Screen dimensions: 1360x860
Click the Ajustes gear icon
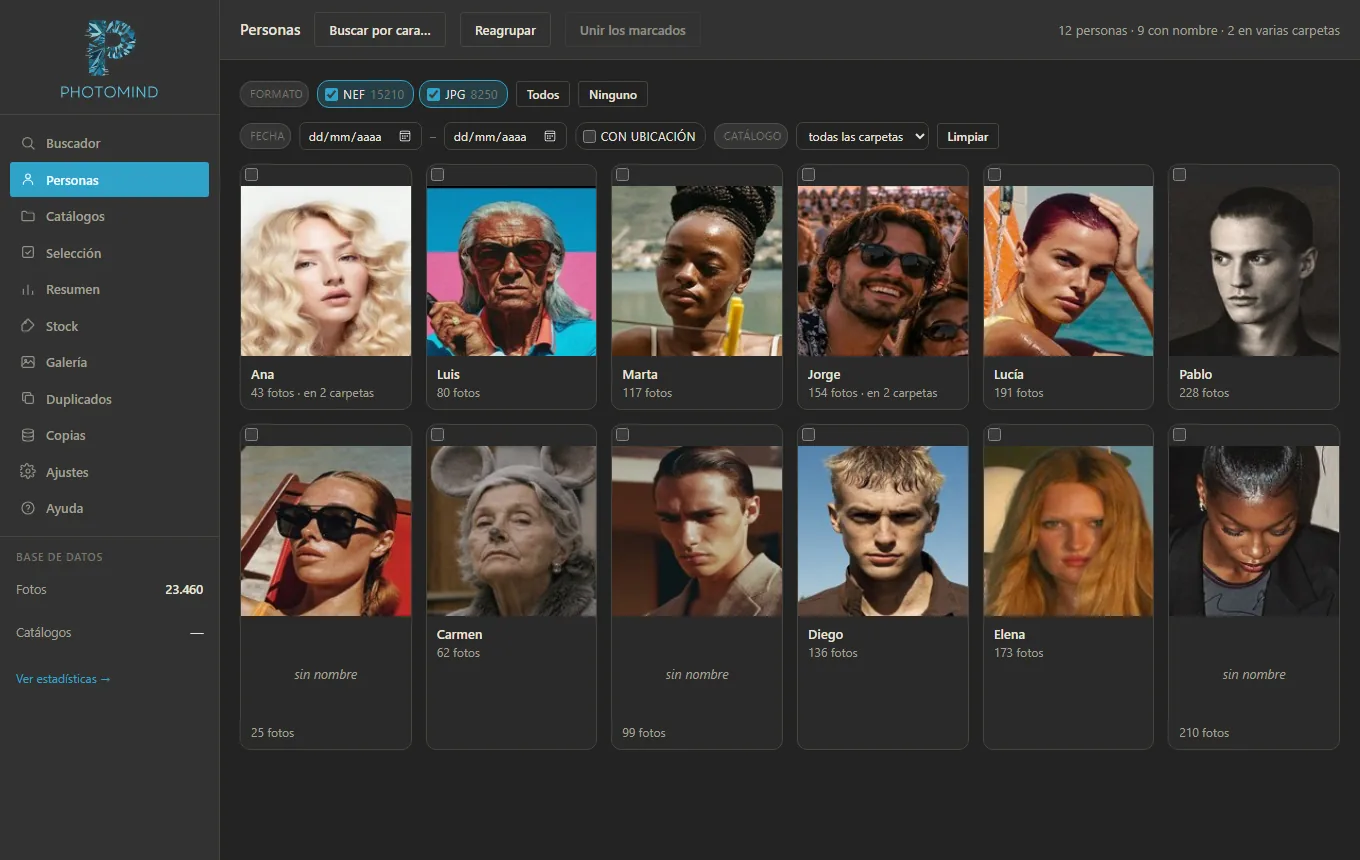pyautogui.click(x=28, y=472)
